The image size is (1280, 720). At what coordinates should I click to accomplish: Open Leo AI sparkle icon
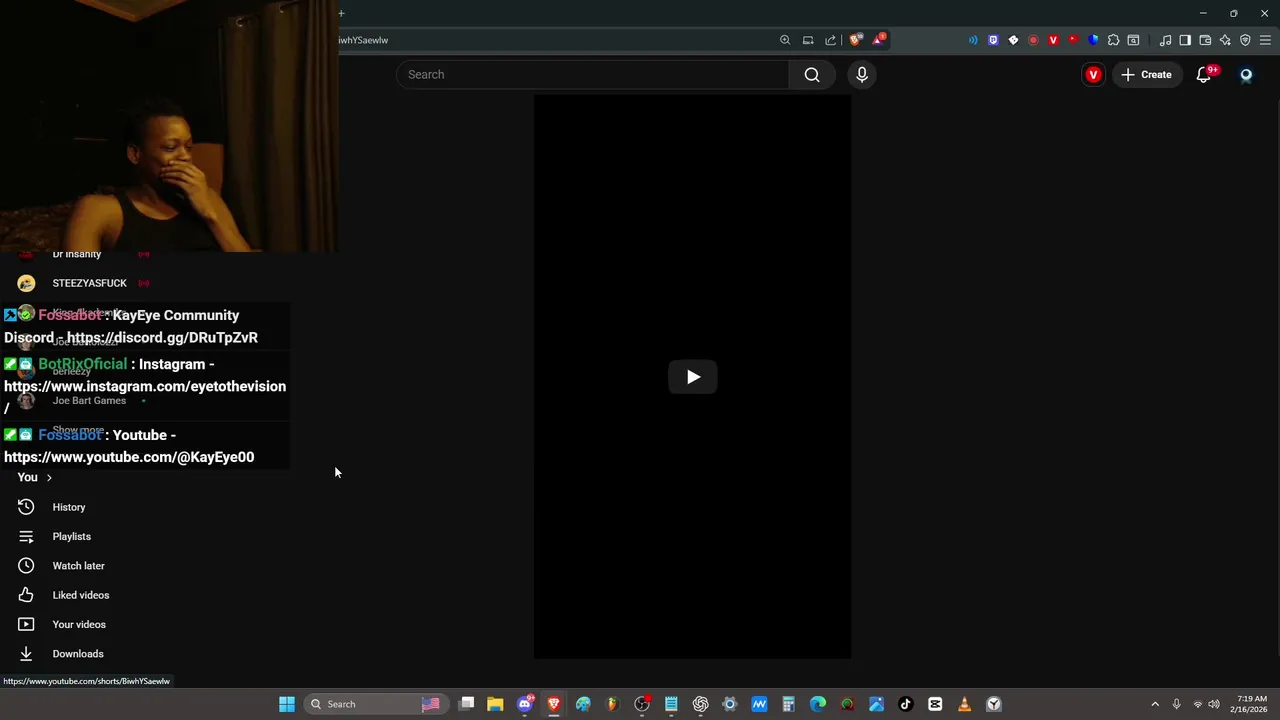[1225, 40]
